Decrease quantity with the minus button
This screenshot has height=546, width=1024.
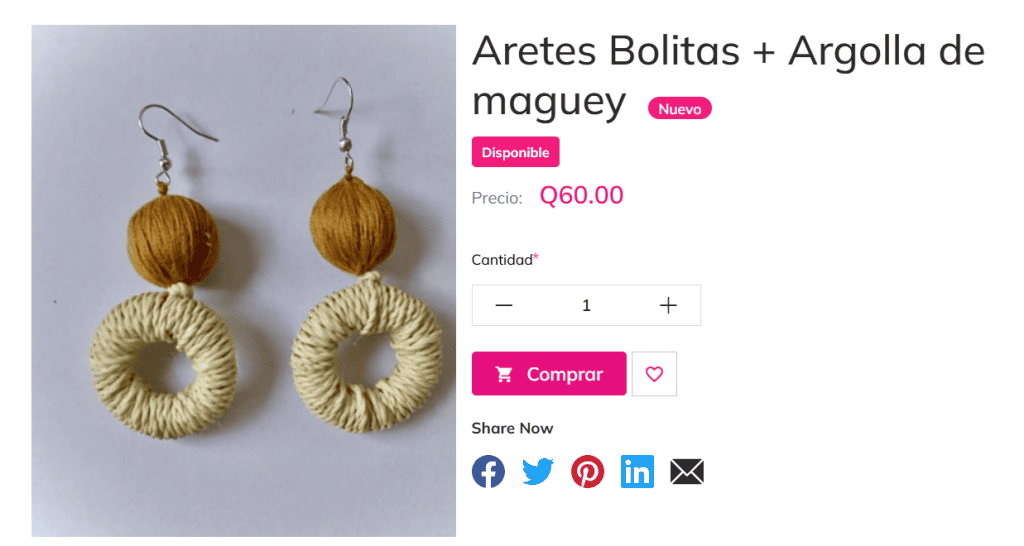point(504,305)
